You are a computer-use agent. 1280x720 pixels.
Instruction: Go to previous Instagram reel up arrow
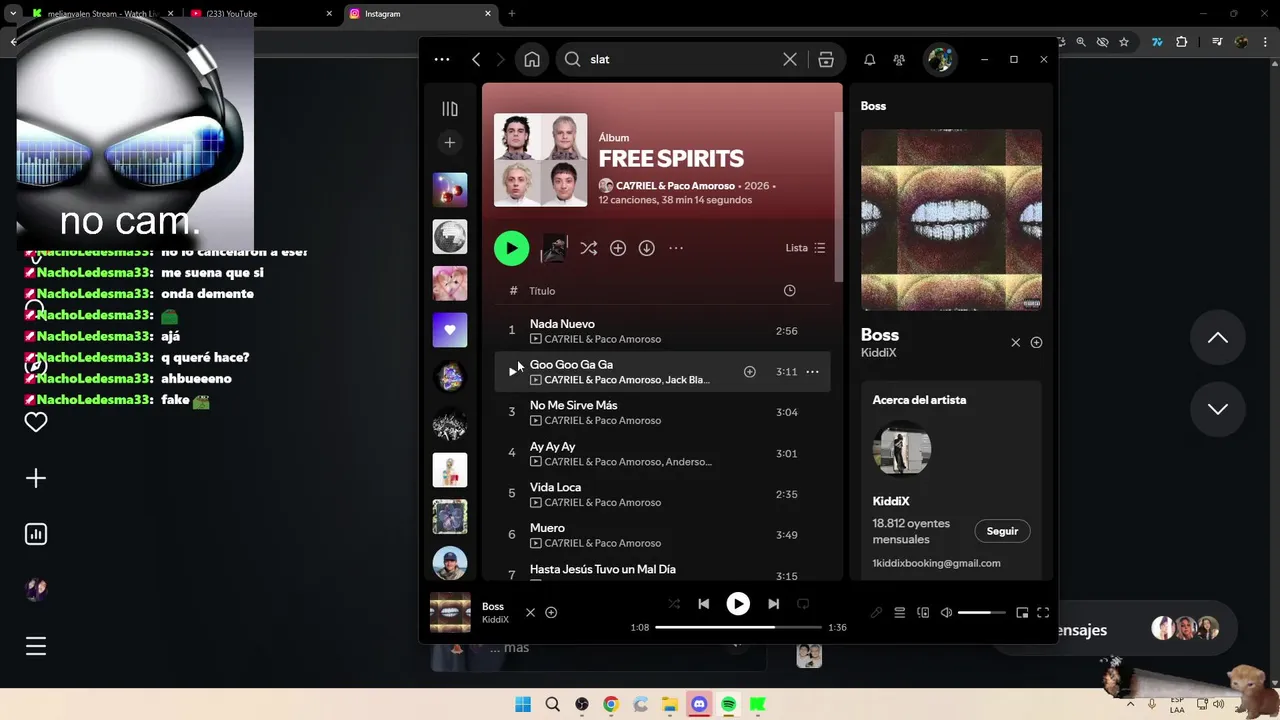point(1218,338)
